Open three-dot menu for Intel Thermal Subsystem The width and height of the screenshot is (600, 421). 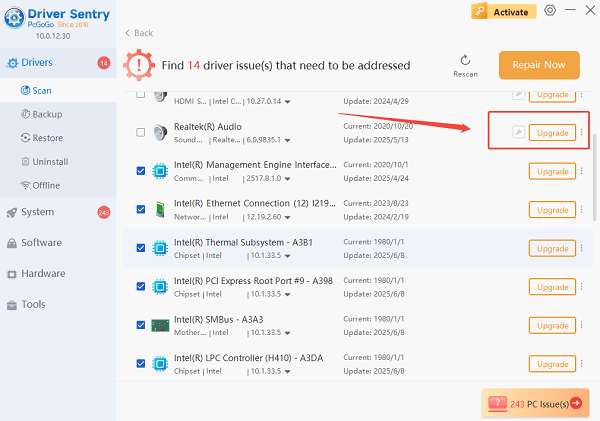[581, 248]
